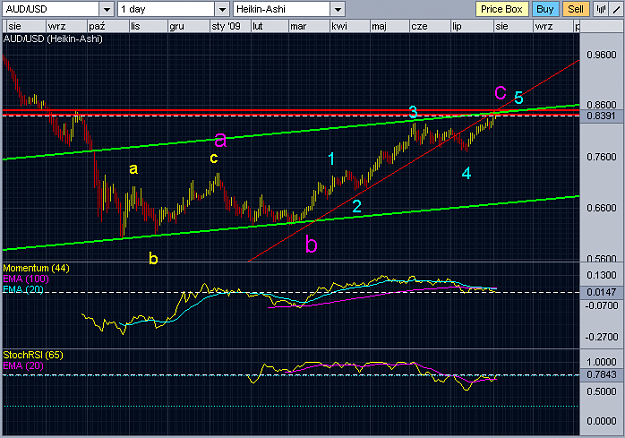Select the Momentum (44) indicator label

pyautogui.click(x=36, y=268)
